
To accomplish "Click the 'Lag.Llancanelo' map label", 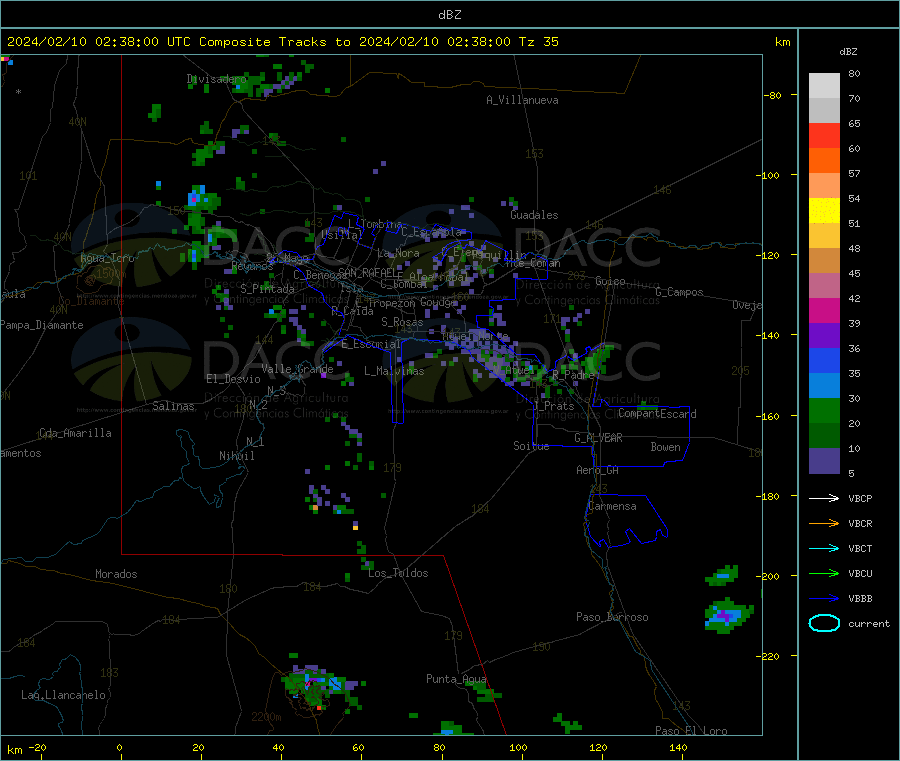I will pos(64,695).
